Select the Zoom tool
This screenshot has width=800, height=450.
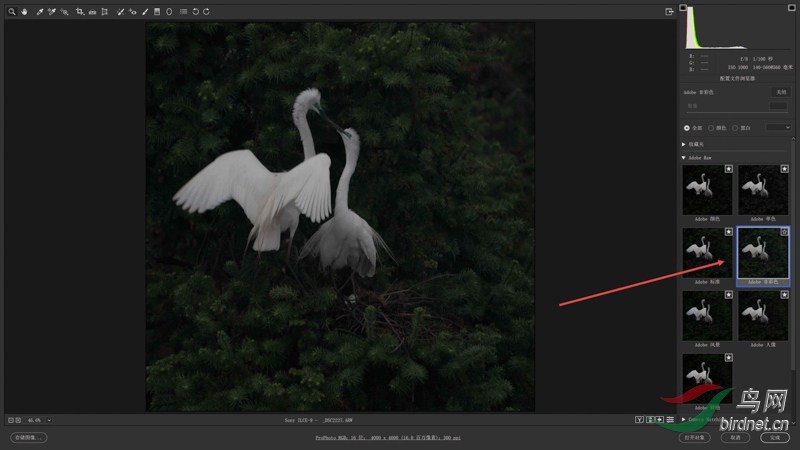pyautogui.click(x=12, y=11)
